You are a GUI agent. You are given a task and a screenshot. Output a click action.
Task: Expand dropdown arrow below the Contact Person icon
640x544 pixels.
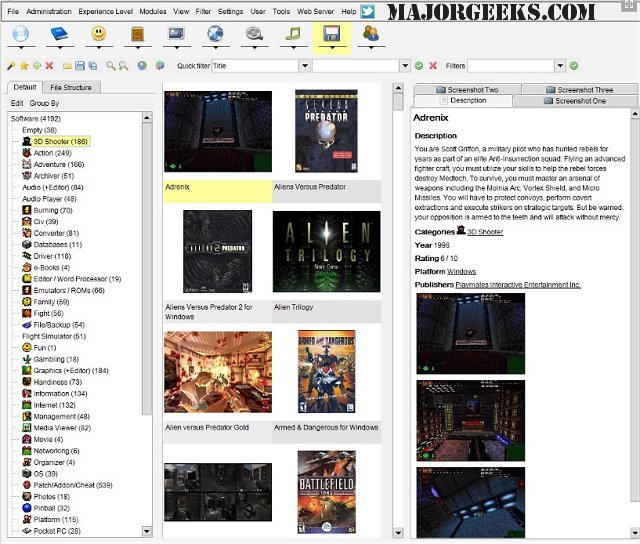point(371,48)
